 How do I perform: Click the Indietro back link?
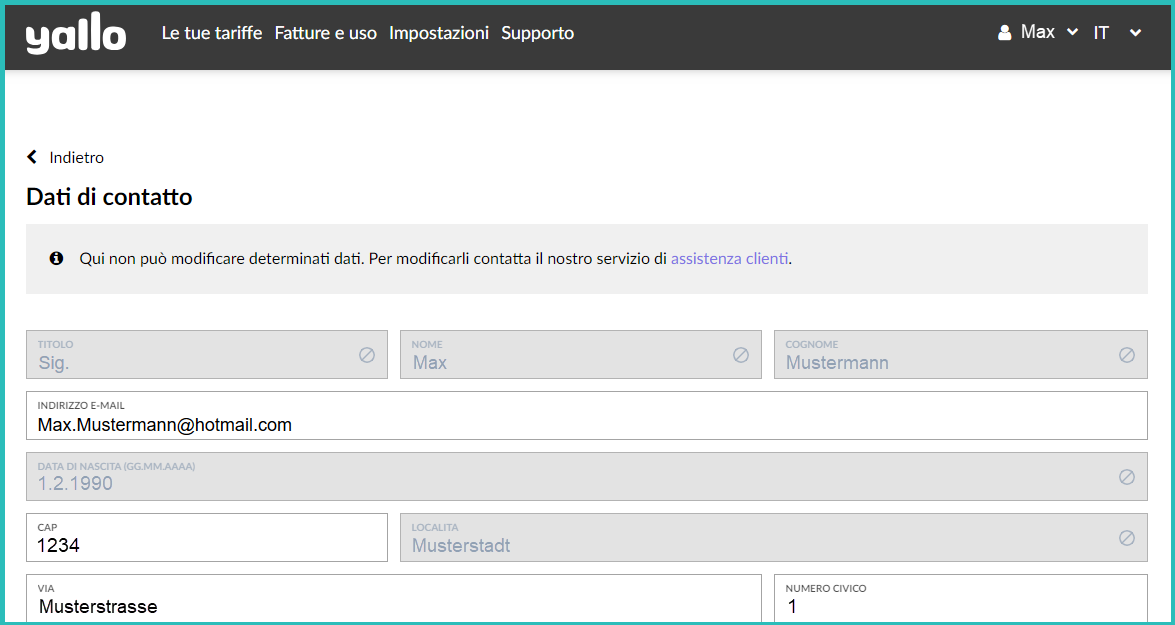76,157
